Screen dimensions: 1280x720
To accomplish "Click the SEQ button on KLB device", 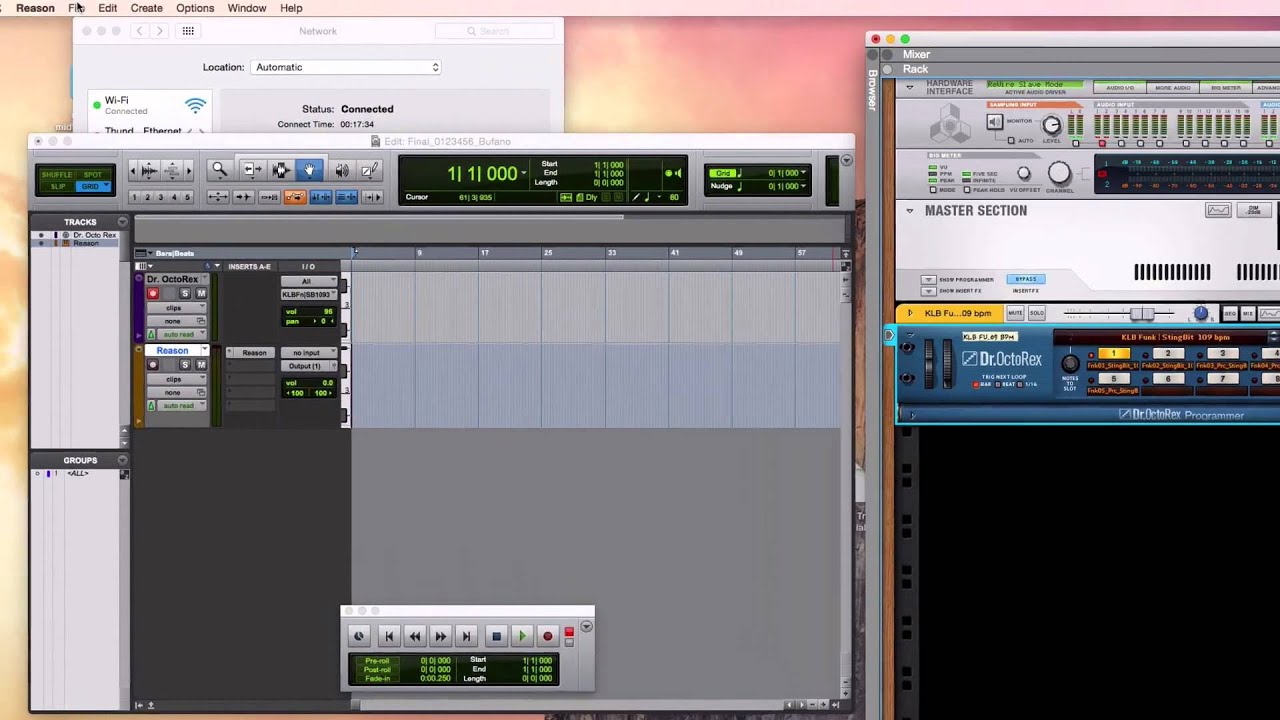I will point(1230,313).
